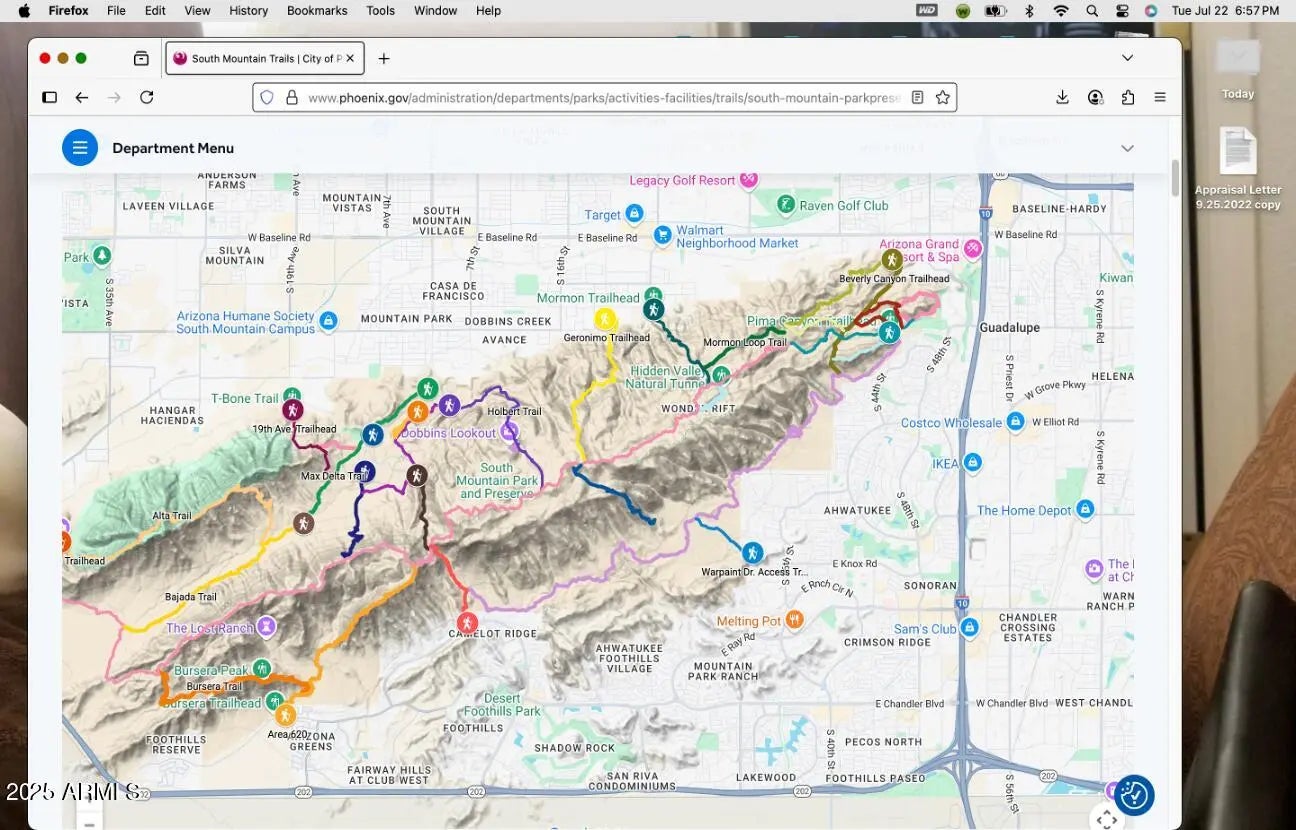Click the page vertical scrollbar
Viewport: 1296px width, 830px height.
[x=1175, y=178]
